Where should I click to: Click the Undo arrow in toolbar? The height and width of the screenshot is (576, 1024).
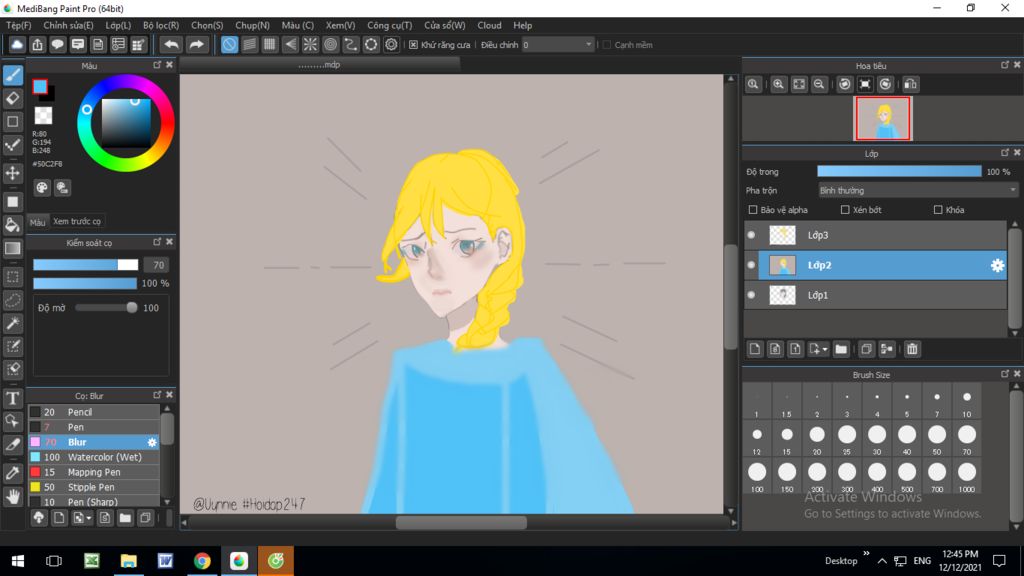171,44
